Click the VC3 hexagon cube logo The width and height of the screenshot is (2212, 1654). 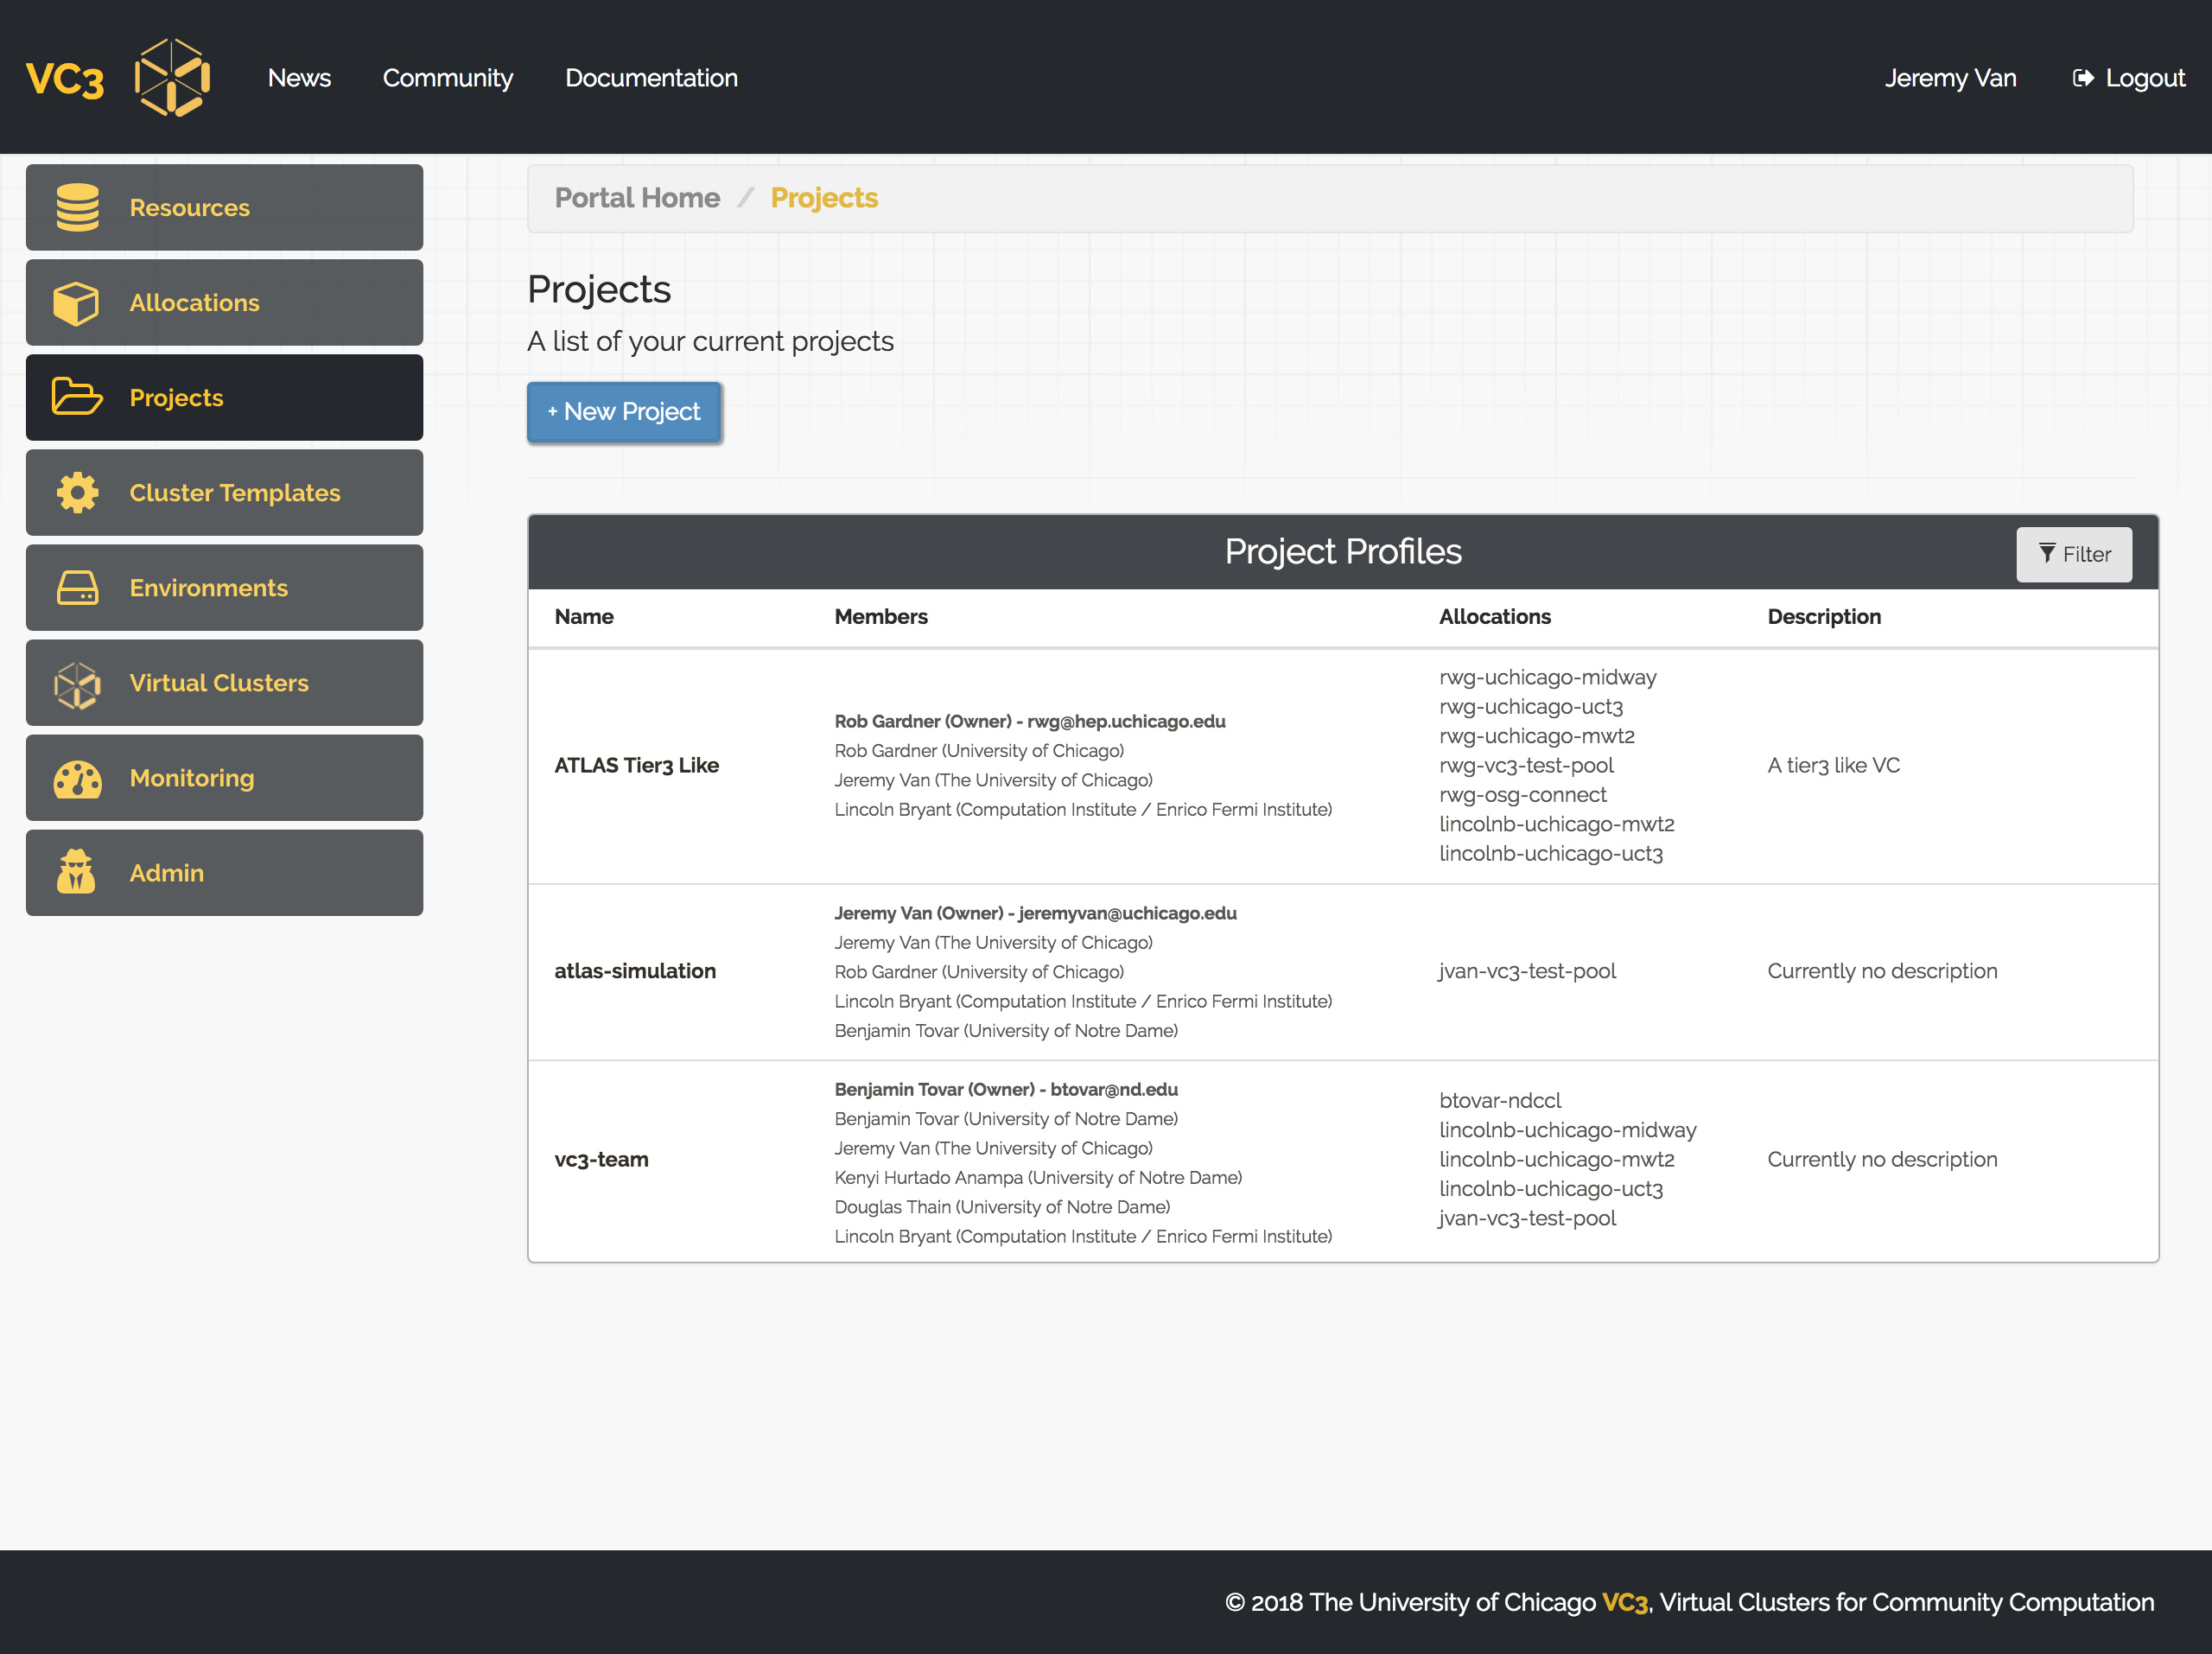(173, 78)
